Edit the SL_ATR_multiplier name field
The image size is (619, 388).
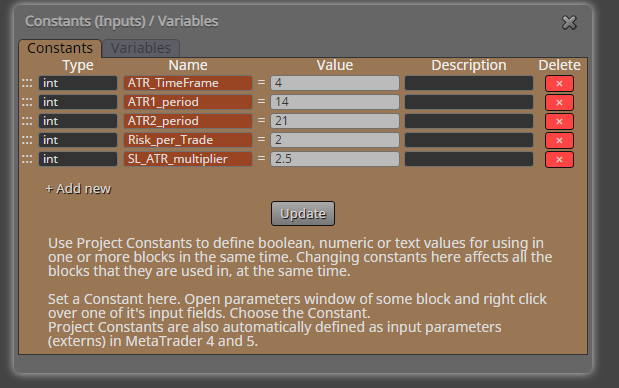point(188,159)
